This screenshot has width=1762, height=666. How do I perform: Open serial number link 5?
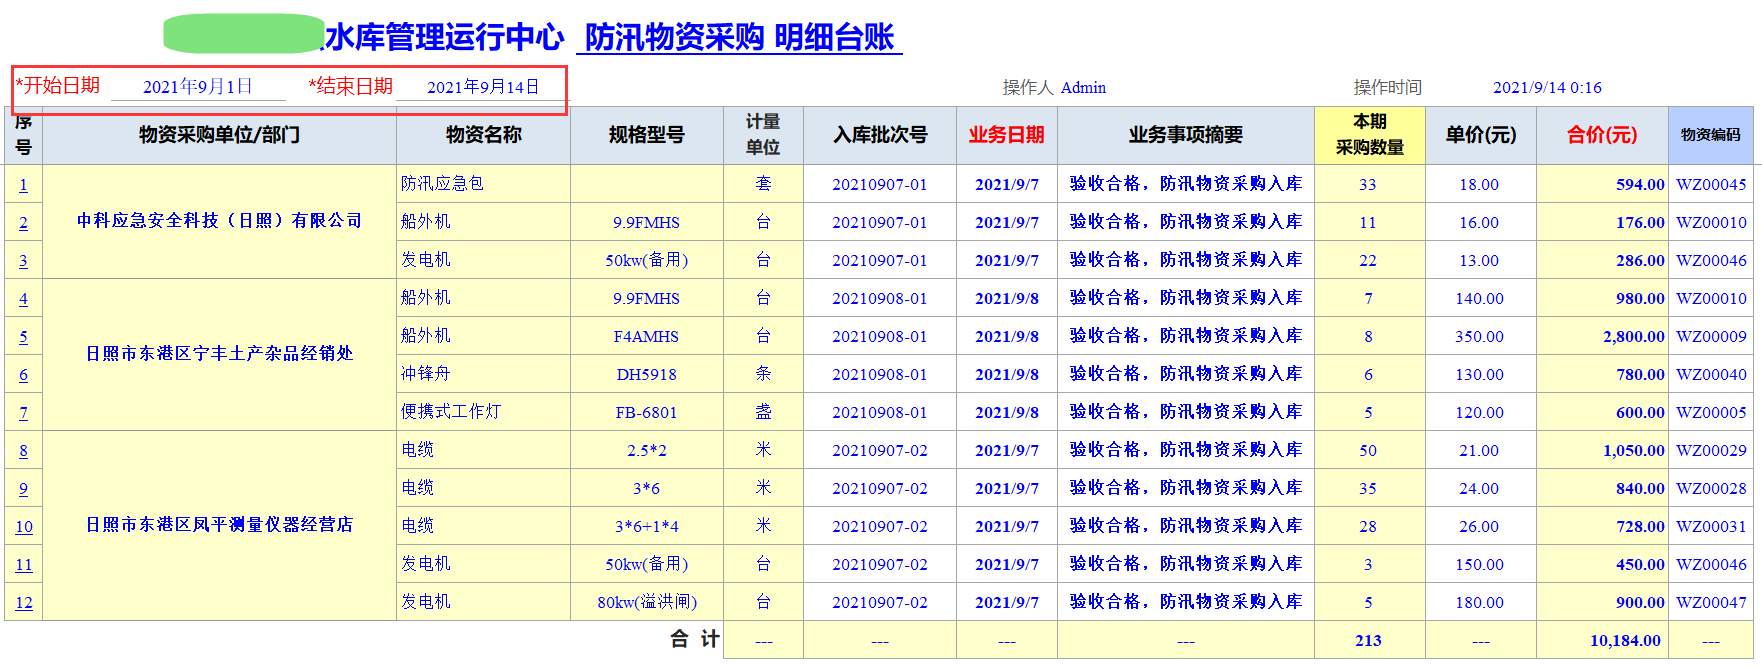[23, 337]
